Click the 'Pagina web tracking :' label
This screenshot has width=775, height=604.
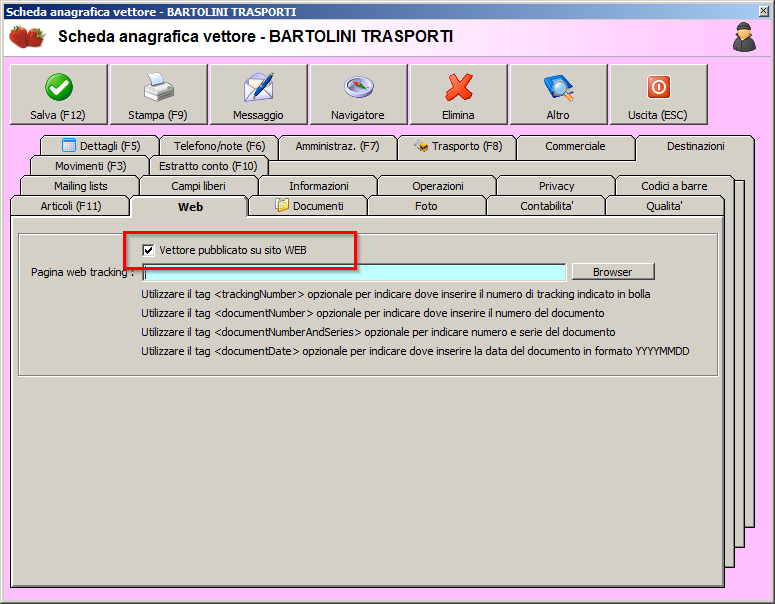(x=83, y=272)
